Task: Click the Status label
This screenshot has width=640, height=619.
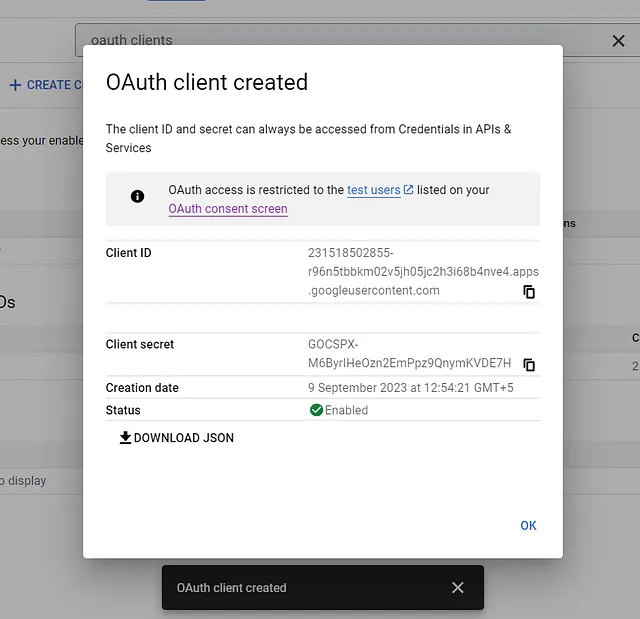Action: pyautogui.click(x=123, y=410)
